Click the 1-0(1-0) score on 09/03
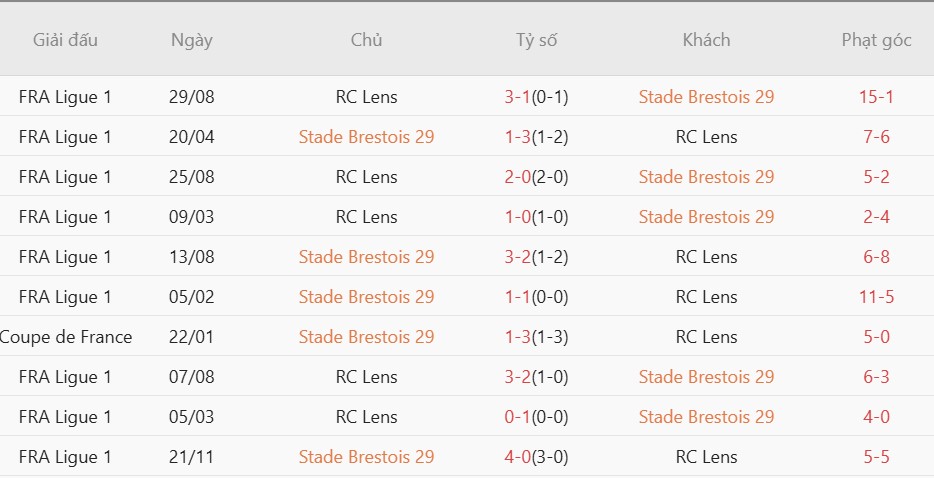 point(536,217)
